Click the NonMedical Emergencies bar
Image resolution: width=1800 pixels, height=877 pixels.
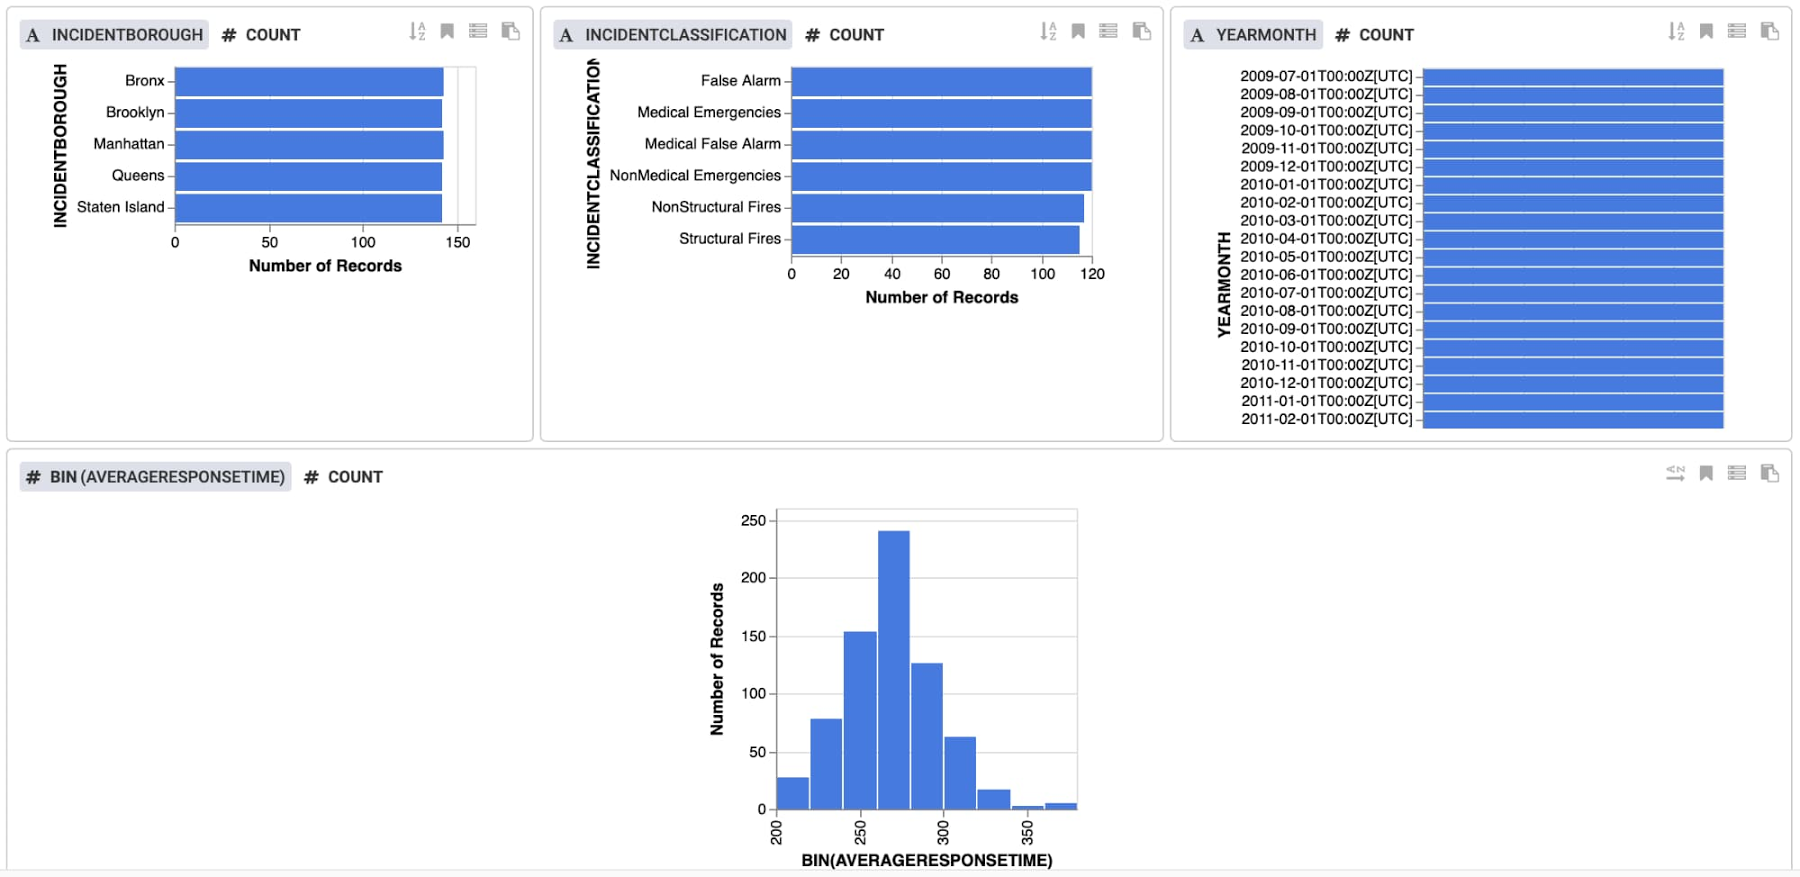tap(941, 176)
